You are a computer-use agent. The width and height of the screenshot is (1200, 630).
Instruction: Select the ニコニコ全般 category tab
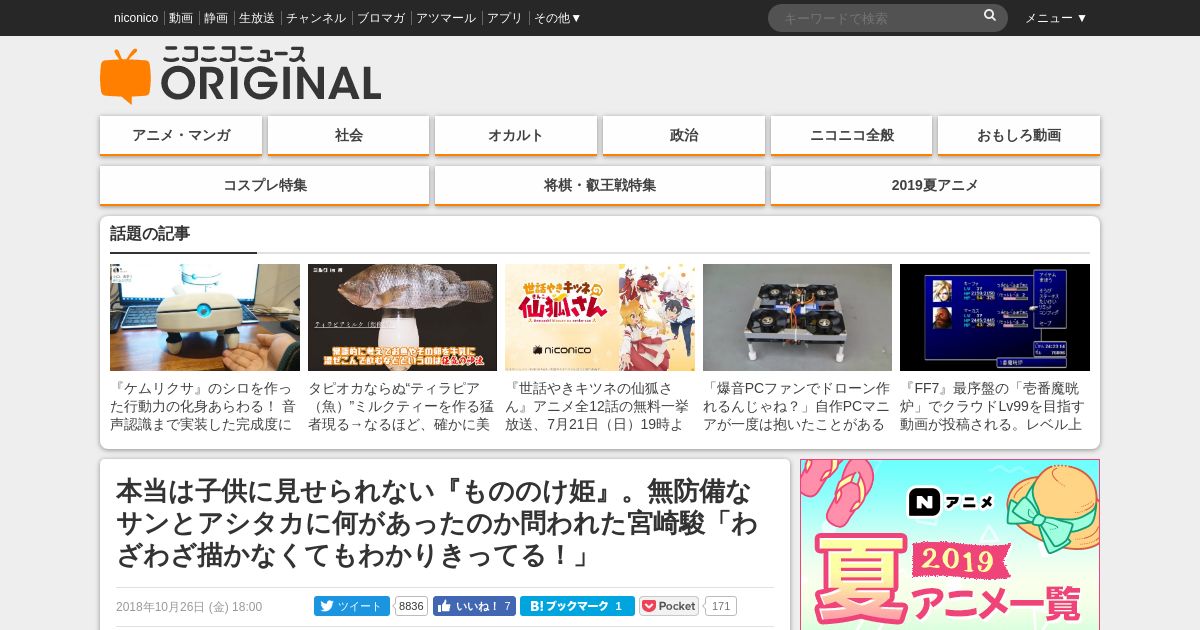[x=852, y=135]
